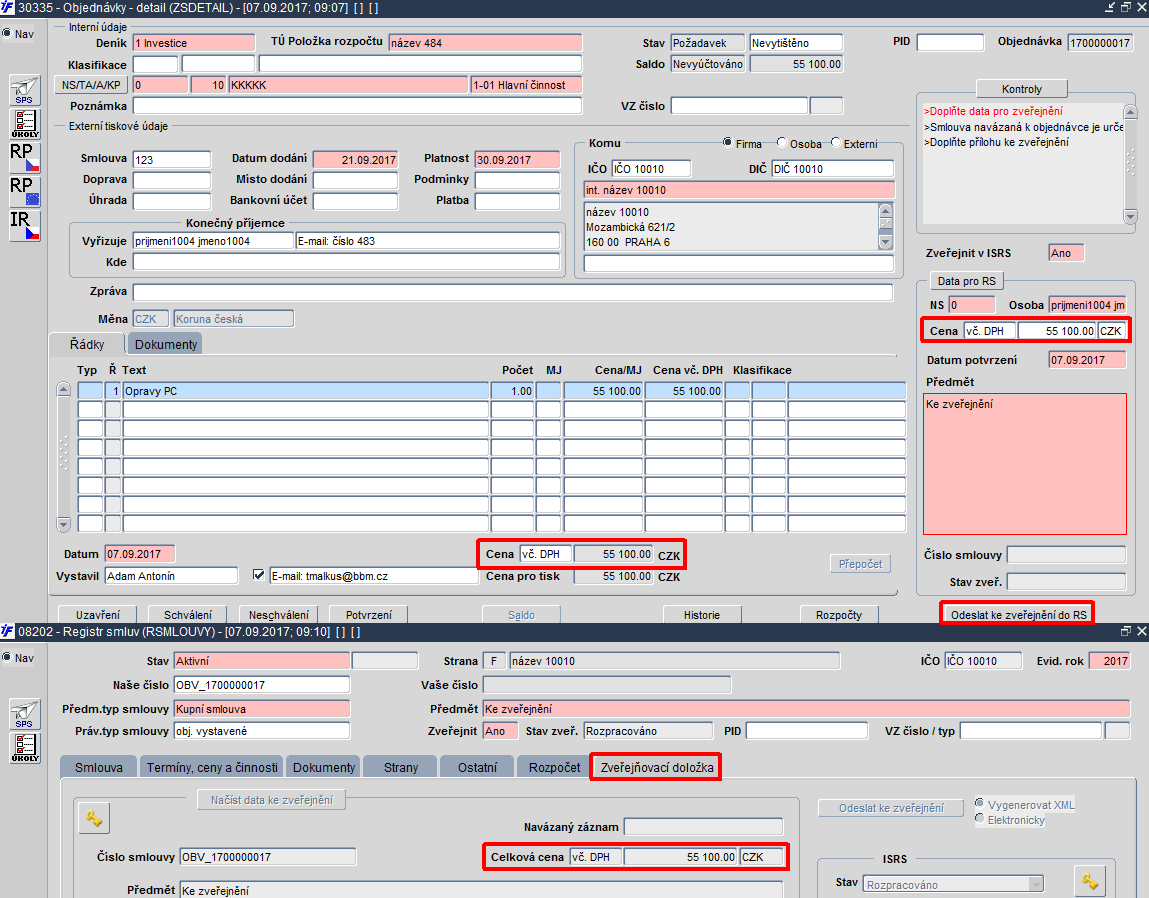Click the Vystavil field Adam Antonín
Image resolution: width=1149 pixels, height=898 pixels.
pos(171,575)
